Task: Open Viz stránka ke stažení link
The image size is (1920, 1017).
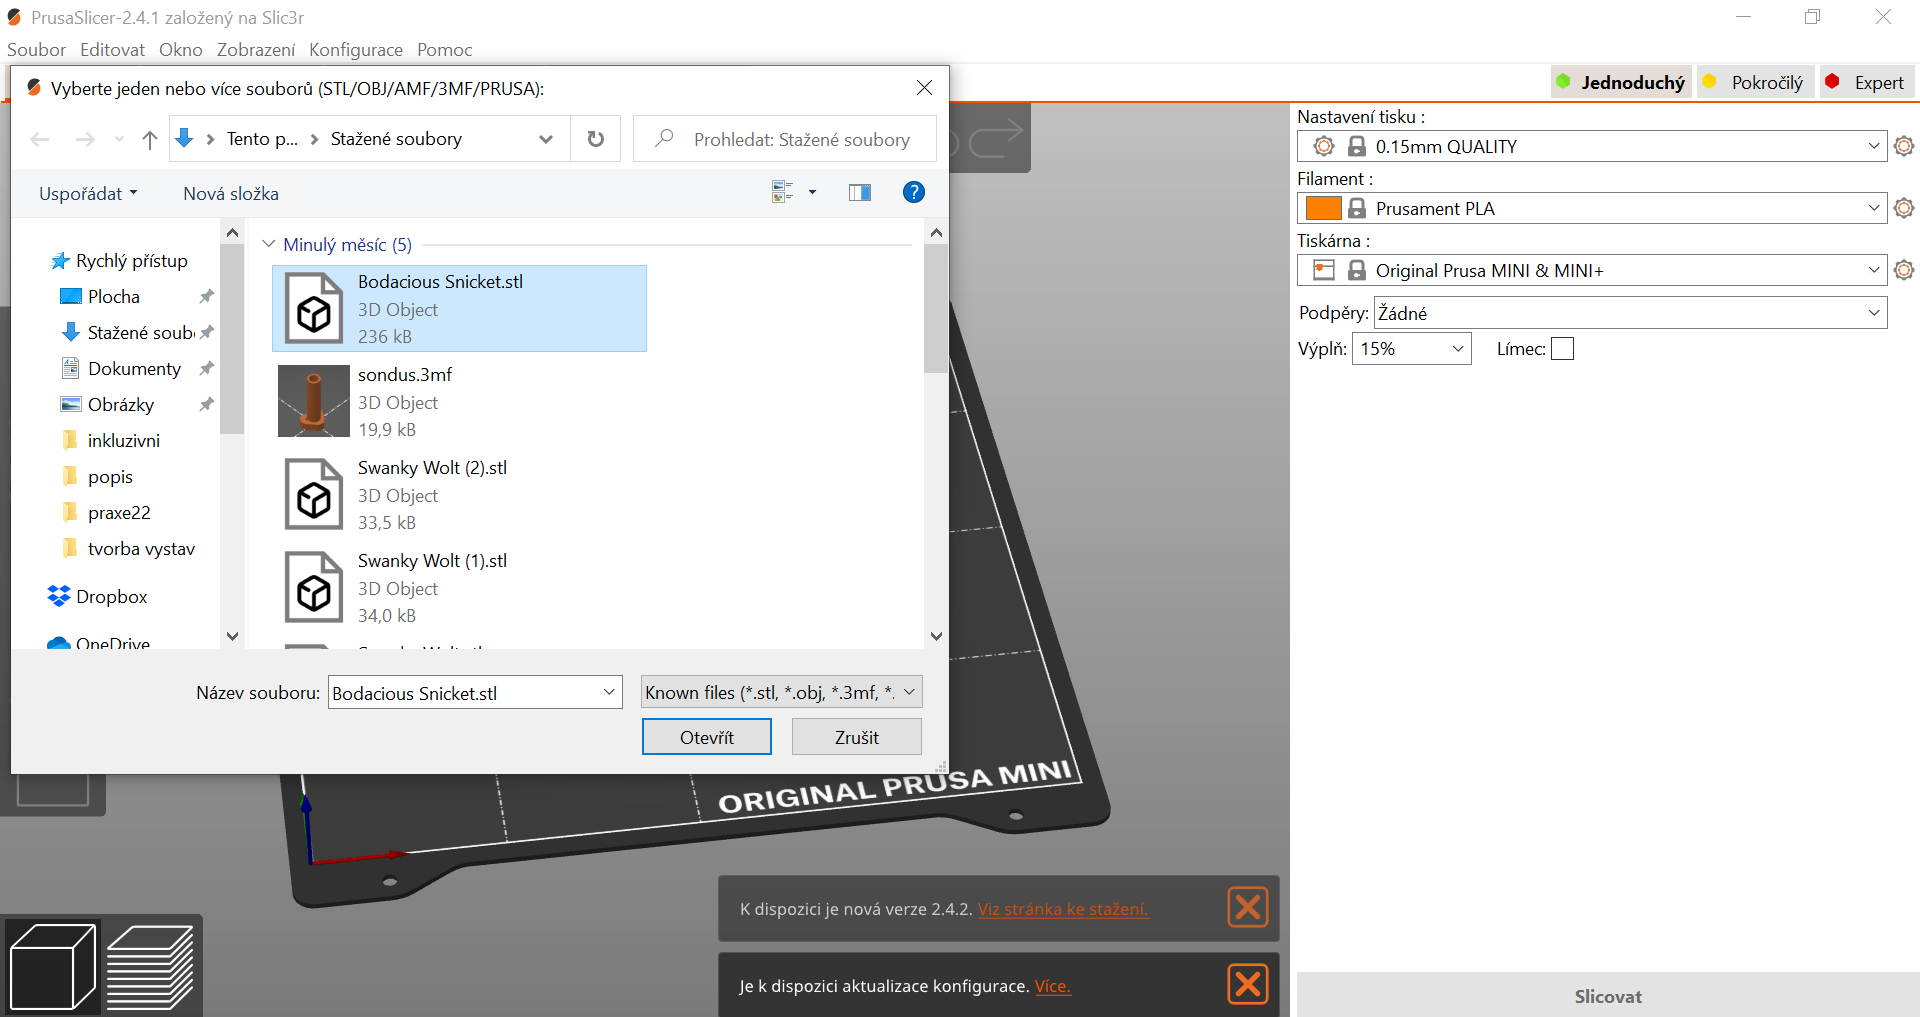Action: (x=1063, y=909)
